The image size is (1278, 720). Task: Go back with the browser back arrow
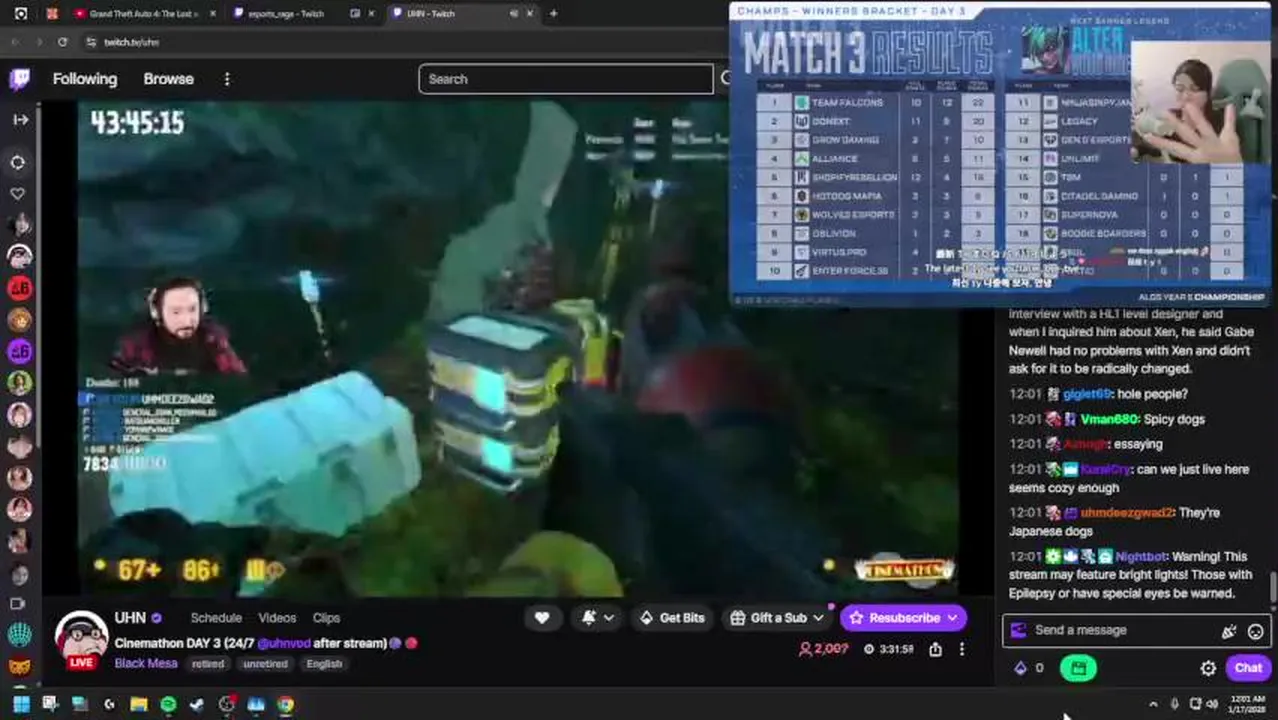(14, 42)
